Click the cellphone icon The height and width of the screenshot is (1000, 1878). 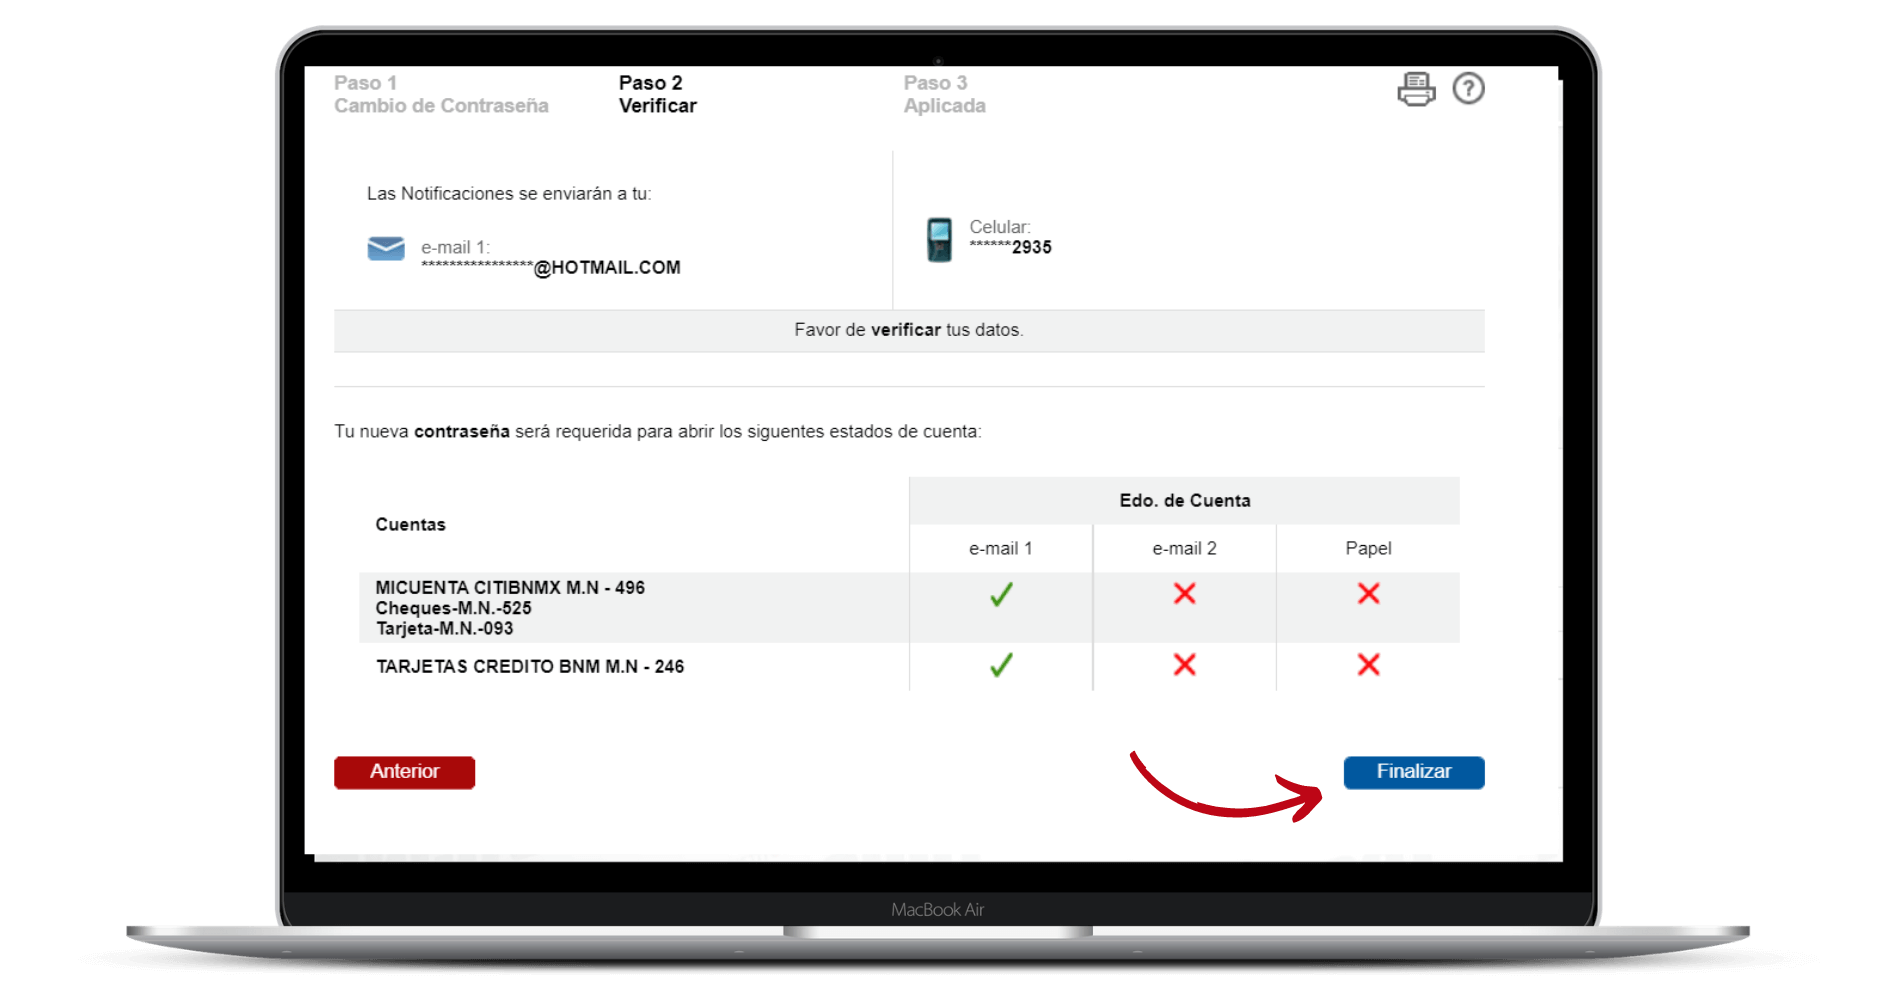coord(939,240)
